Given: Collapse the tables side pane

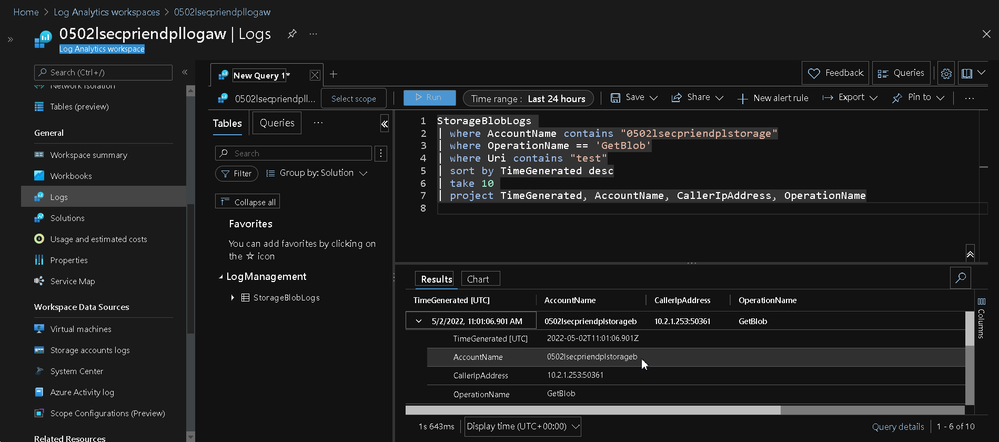Looking at the screenshot, I should [384, 124].
